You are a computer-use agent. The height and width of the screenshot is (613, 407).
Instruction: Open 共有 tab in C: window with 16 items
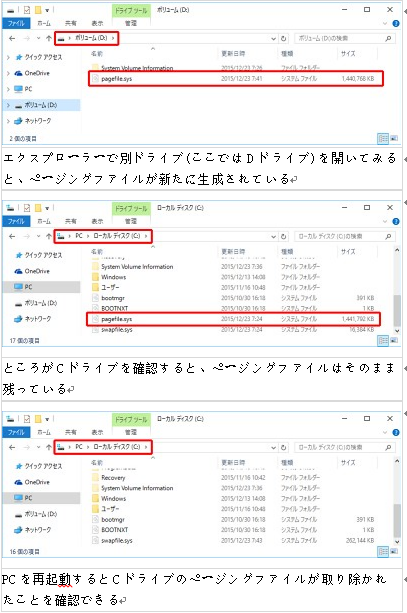pyautogui.click(x=71, y=432)
